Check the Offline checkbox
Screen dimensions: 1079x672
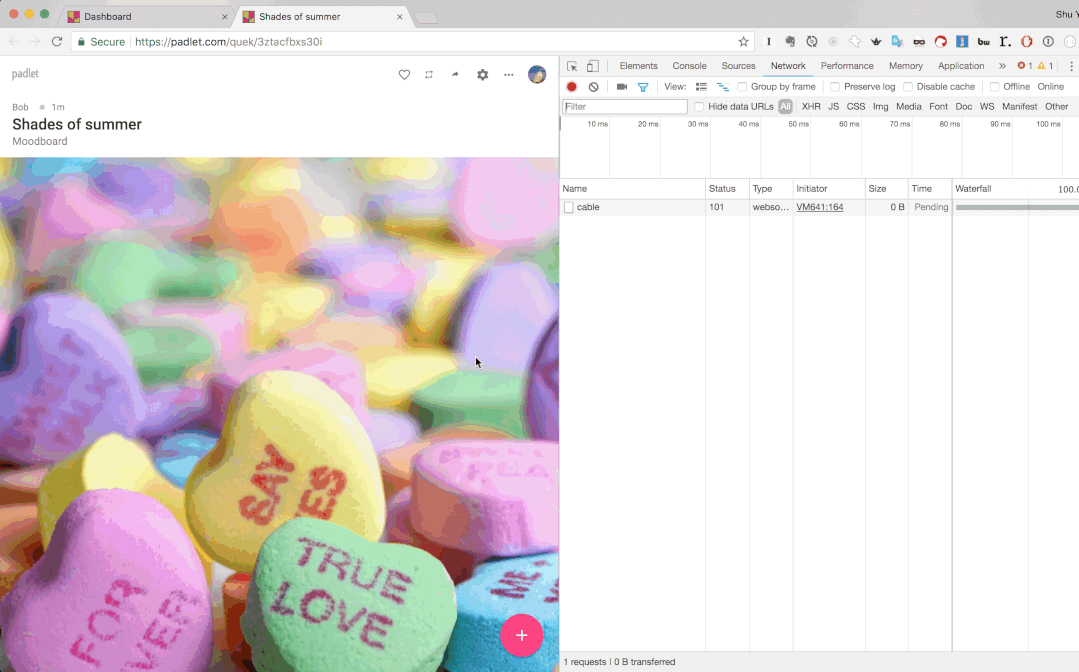994,87
